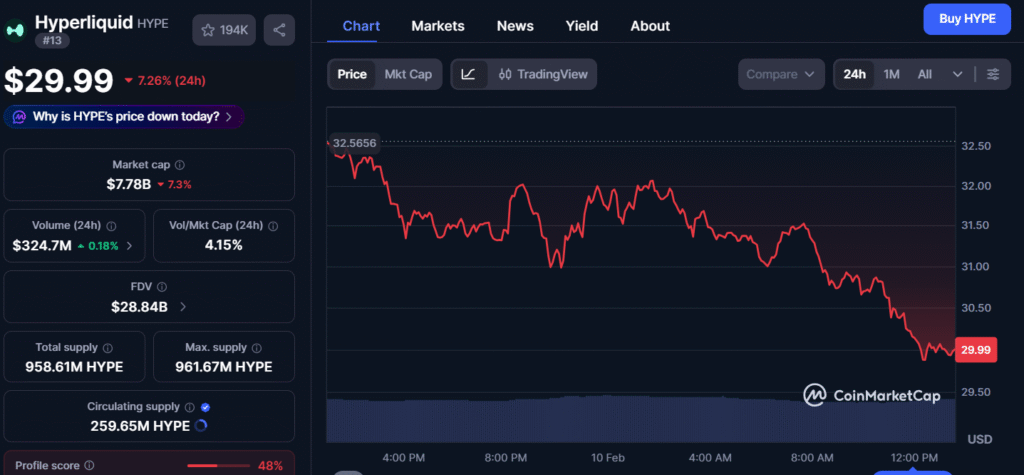Open the Yield tab

(581, 26)
